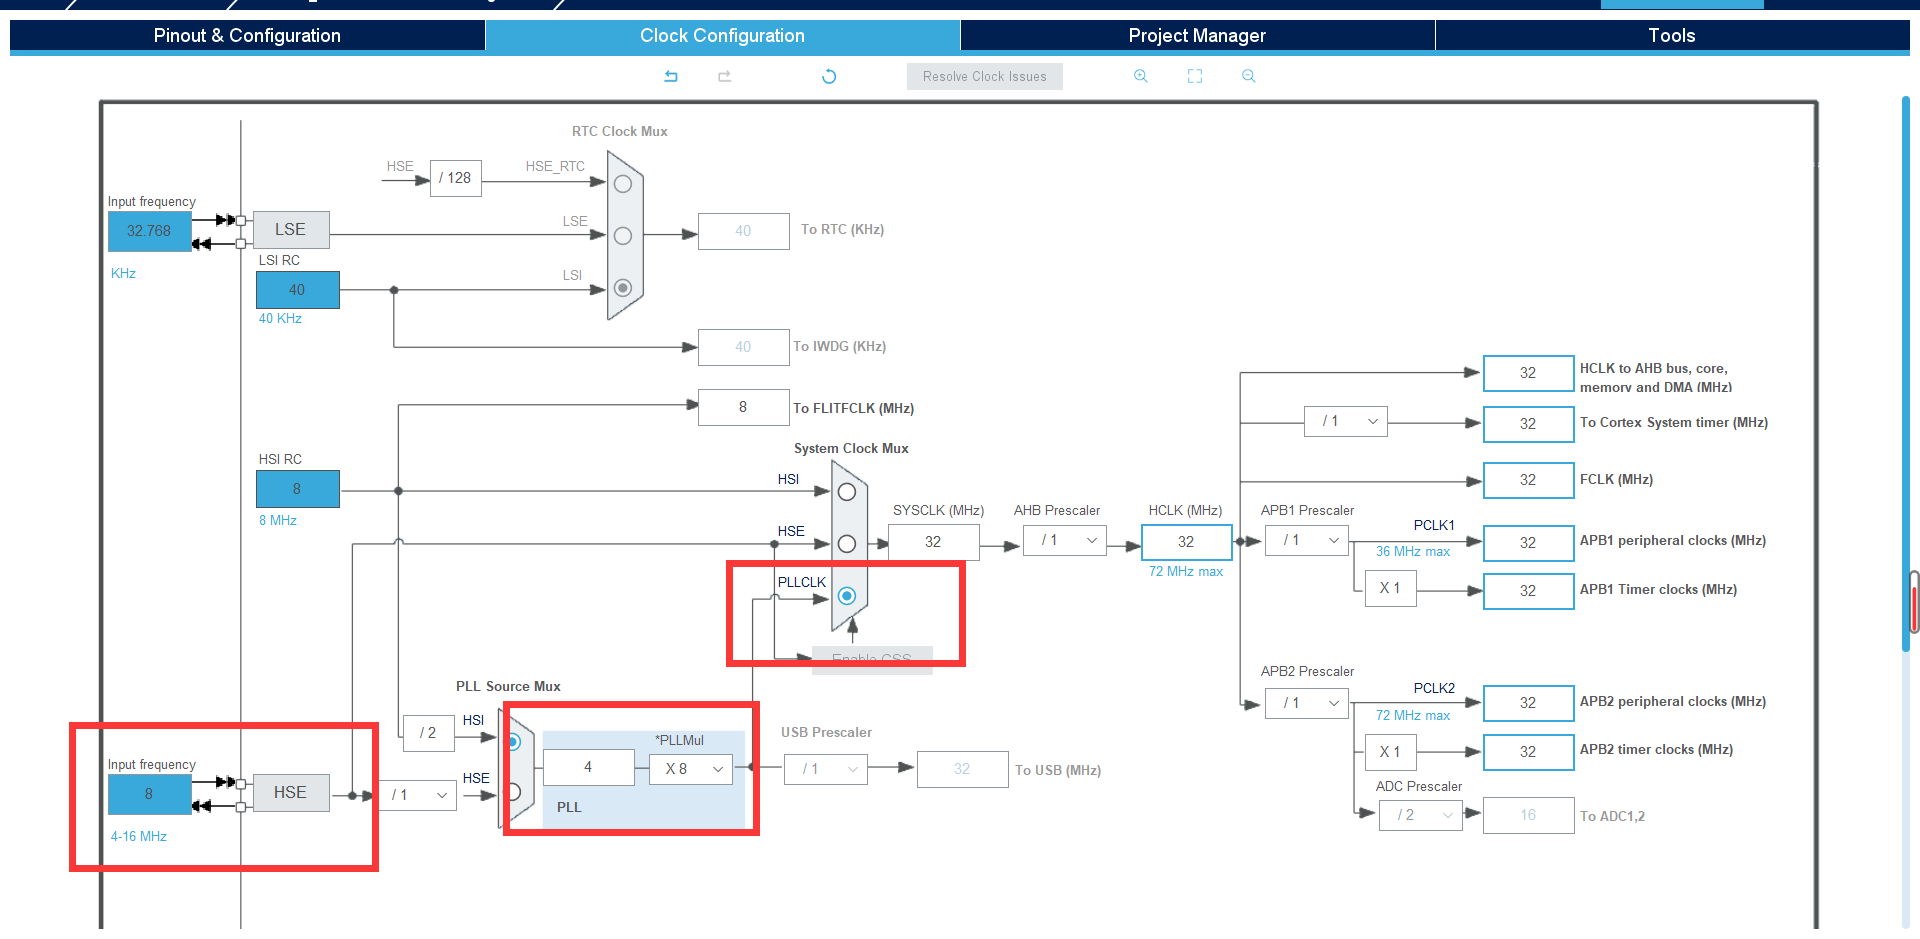Open the PLLMul X 8 dropdown
The width and height of the screenshot is (1920, 939).
point(691,769)
